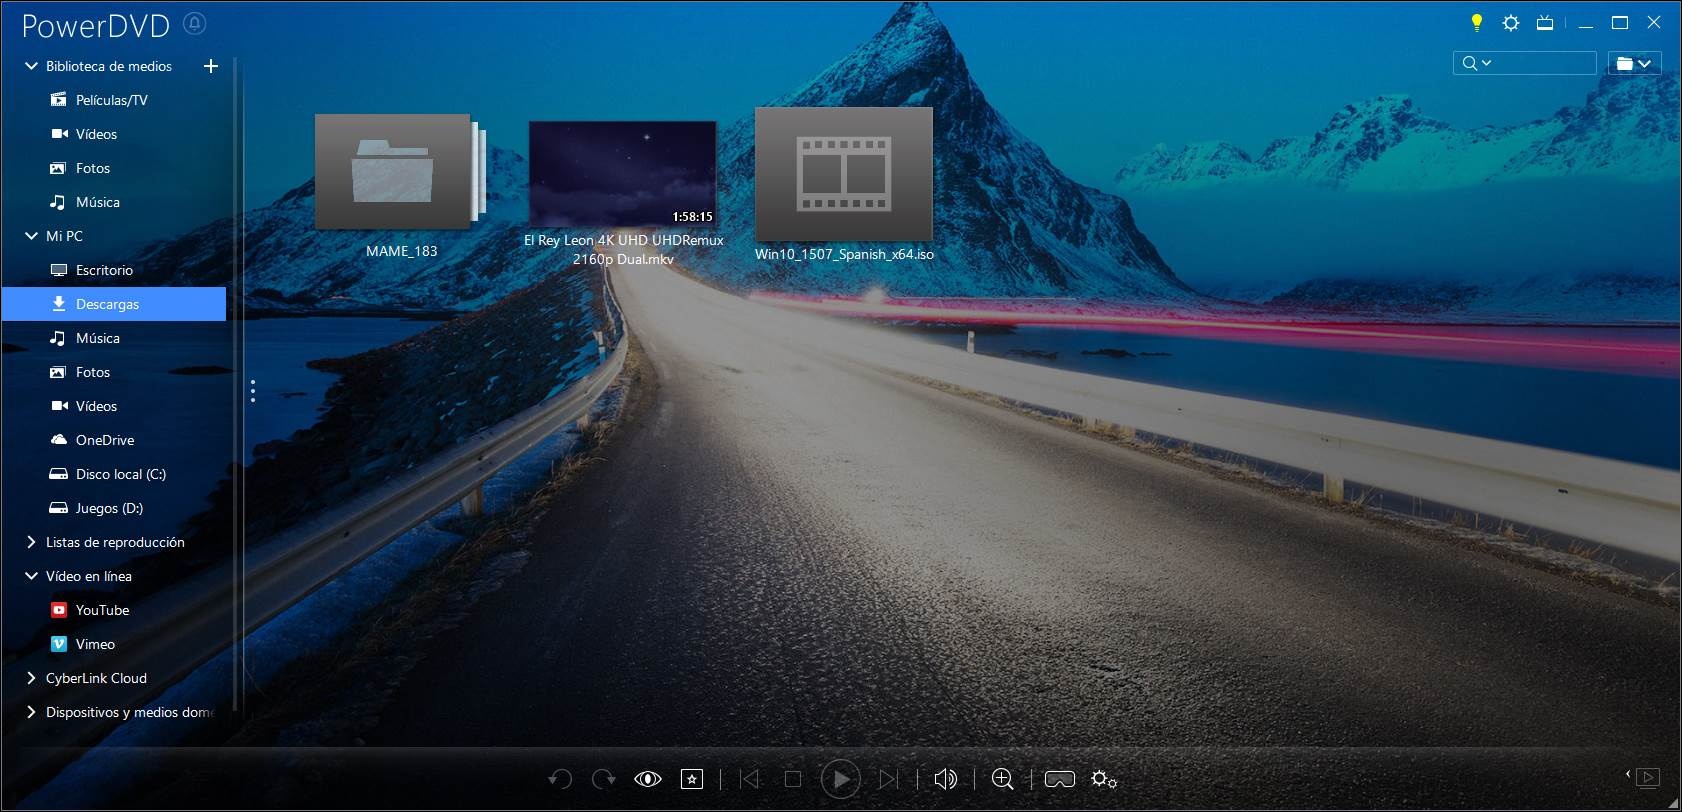This screenshot has width=1682, height=812.
Task: Open the folder view dropdown
Action: (x=1634, y=63)
